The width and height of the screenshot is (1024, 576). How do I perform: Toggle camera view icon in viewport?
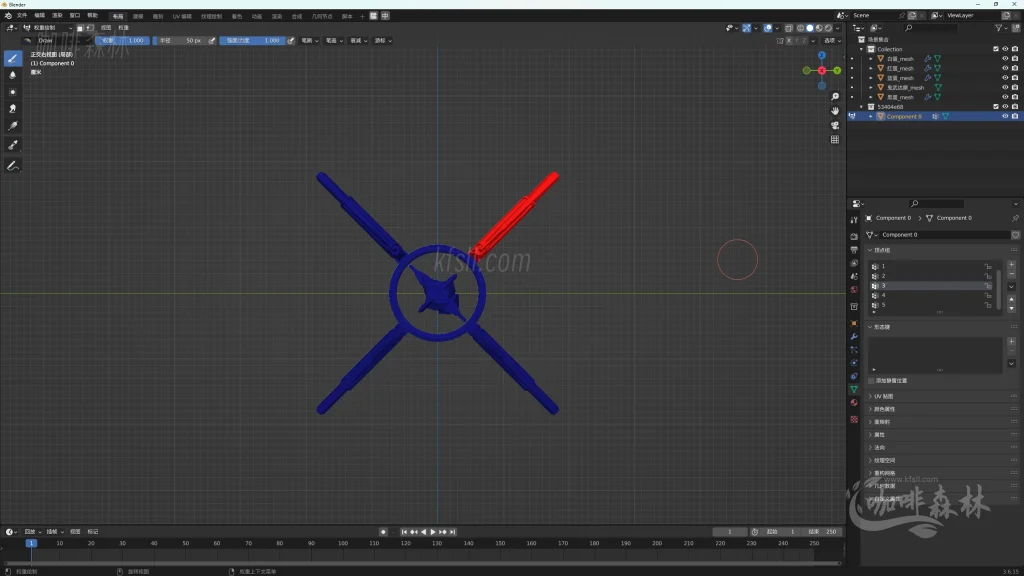tap(835, 125)
